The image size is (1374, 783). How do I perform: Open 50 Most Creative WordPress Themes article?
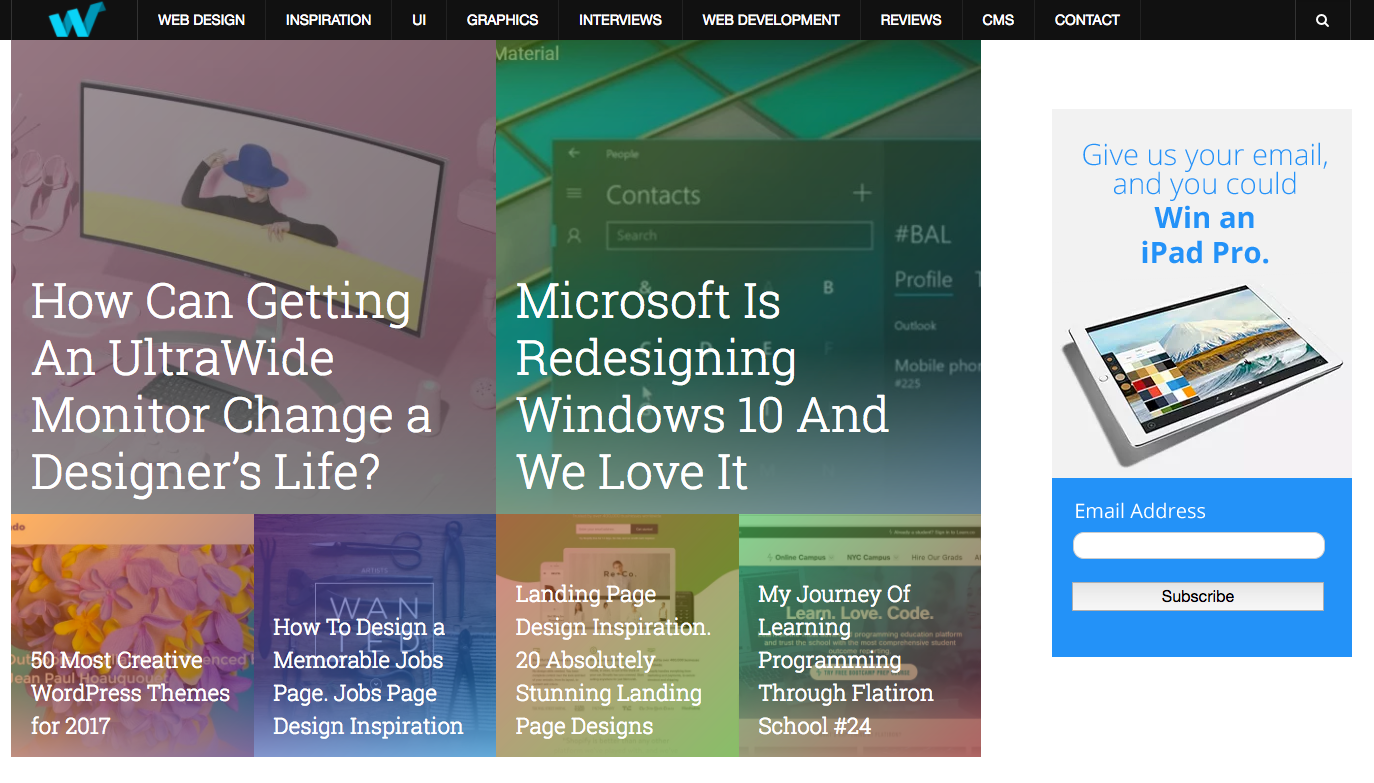point(130,693)
